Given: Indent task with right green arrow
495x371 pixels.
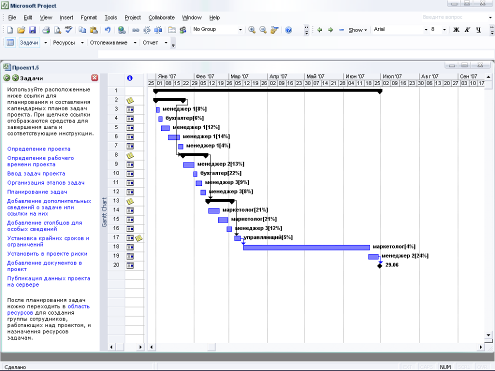Looking at the screenshot, I should coord(330,30).
